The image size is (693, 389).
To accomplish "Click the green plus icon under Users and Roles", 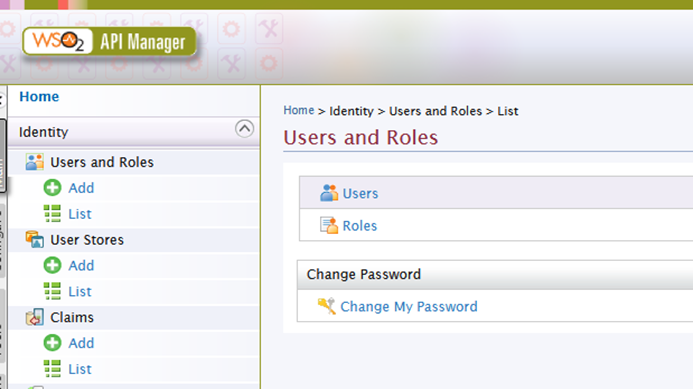I will (53, 188).
